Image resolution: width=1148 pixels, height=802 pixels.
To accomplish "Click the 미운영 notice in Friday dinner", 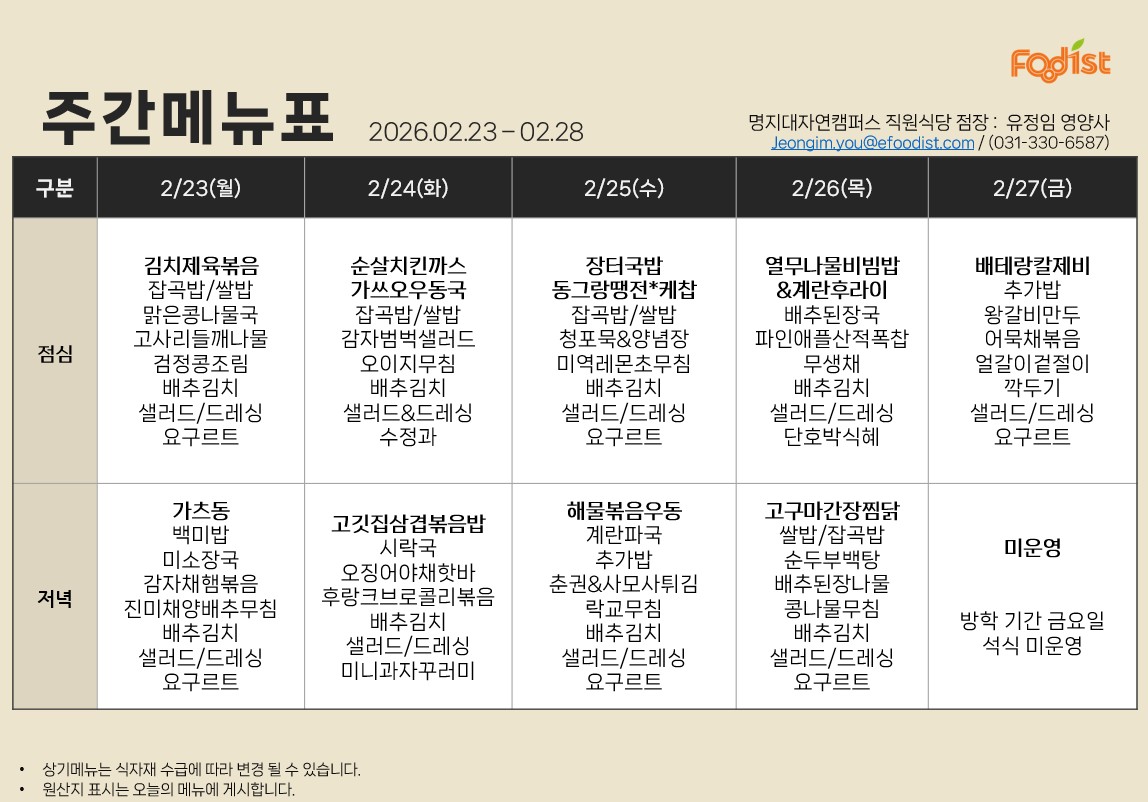I will tap(1032, 548).
